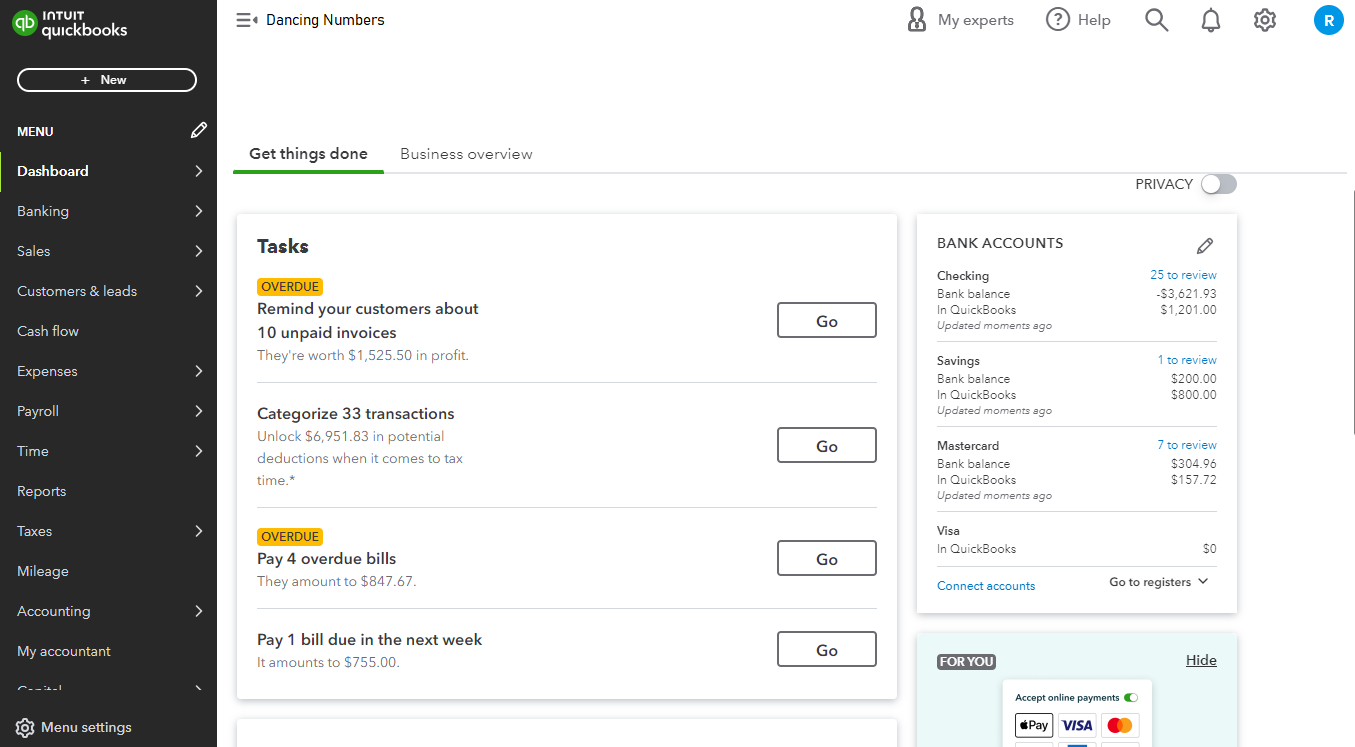Click the QuickBooks logo

[x=69, y=23]
